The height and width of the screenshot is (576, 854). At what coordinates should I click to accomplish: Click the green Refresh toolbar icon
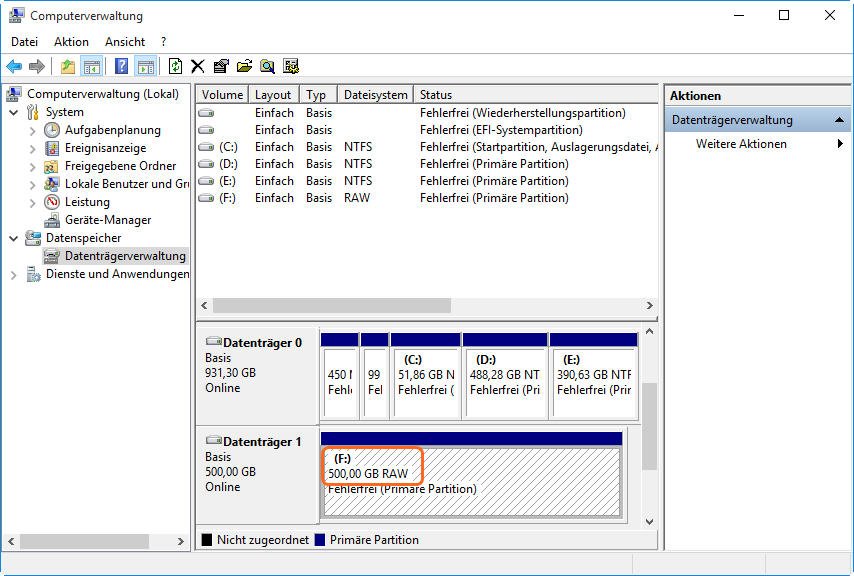175,66
